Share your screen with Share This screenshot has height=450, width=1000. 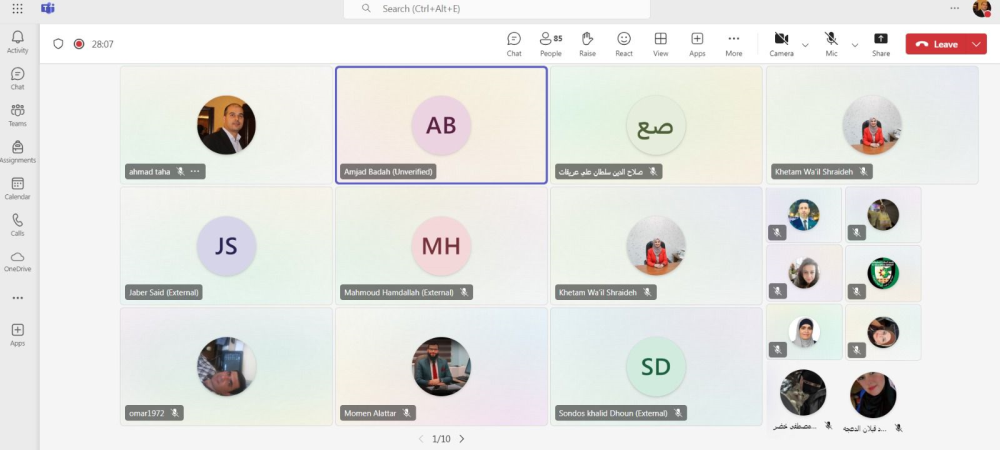tap(880, 43)
